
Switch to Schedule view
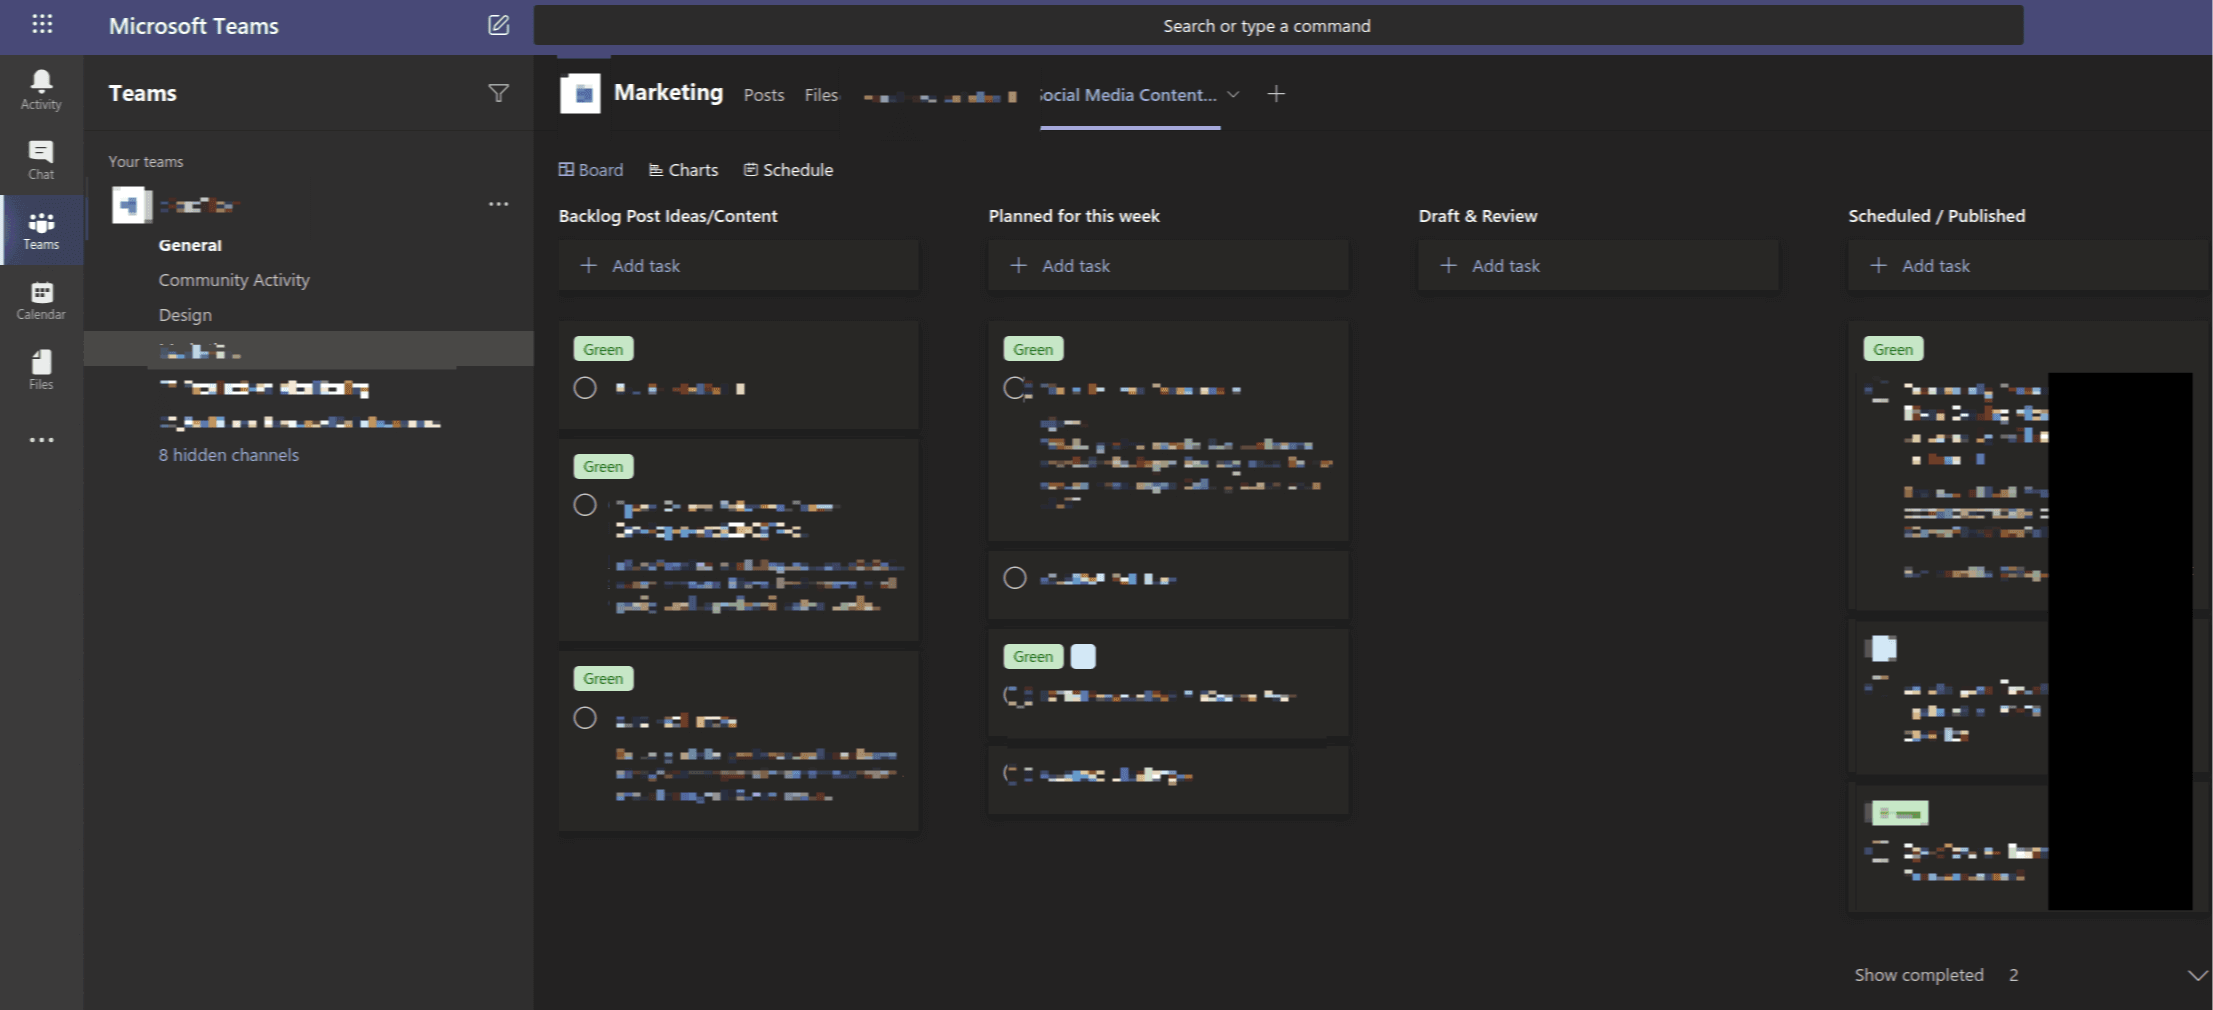[788, 170]
